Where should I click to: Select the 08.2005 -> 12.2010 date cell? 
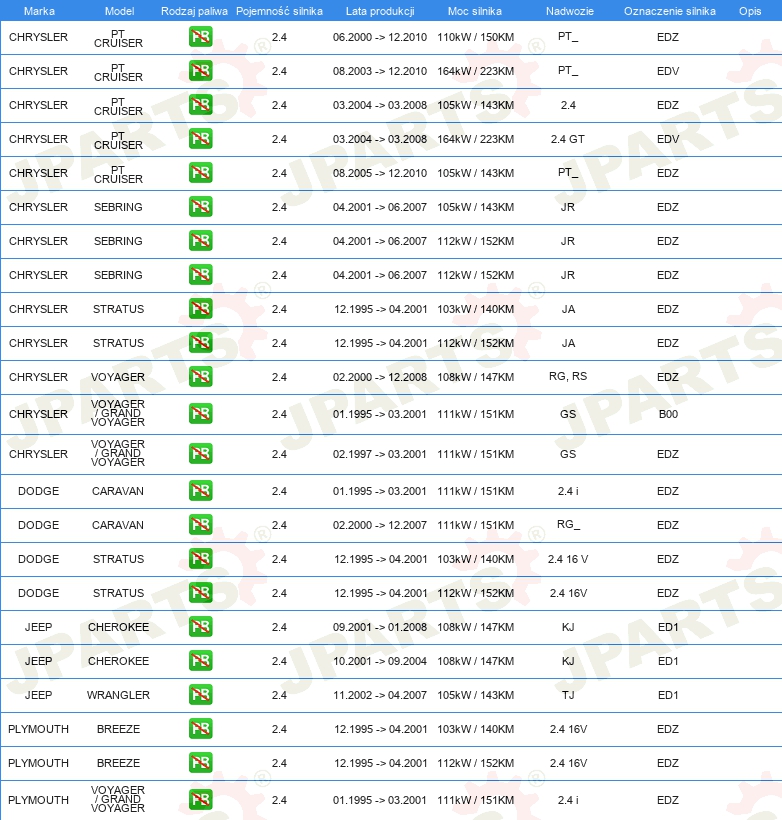380,173
